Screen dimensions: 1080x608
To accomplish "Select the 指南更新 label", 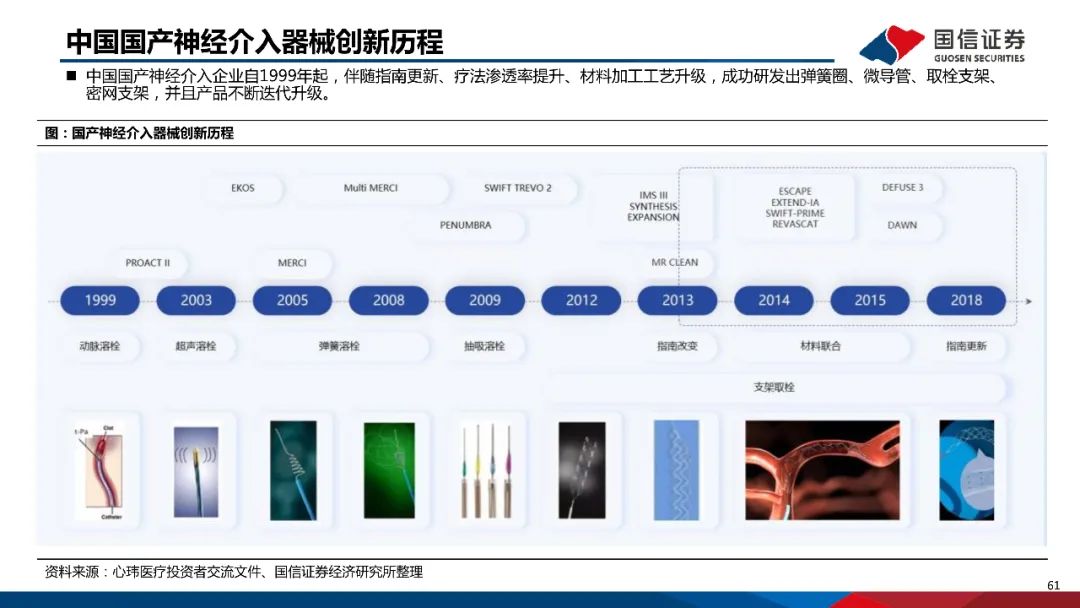I will tap(966, 346).
